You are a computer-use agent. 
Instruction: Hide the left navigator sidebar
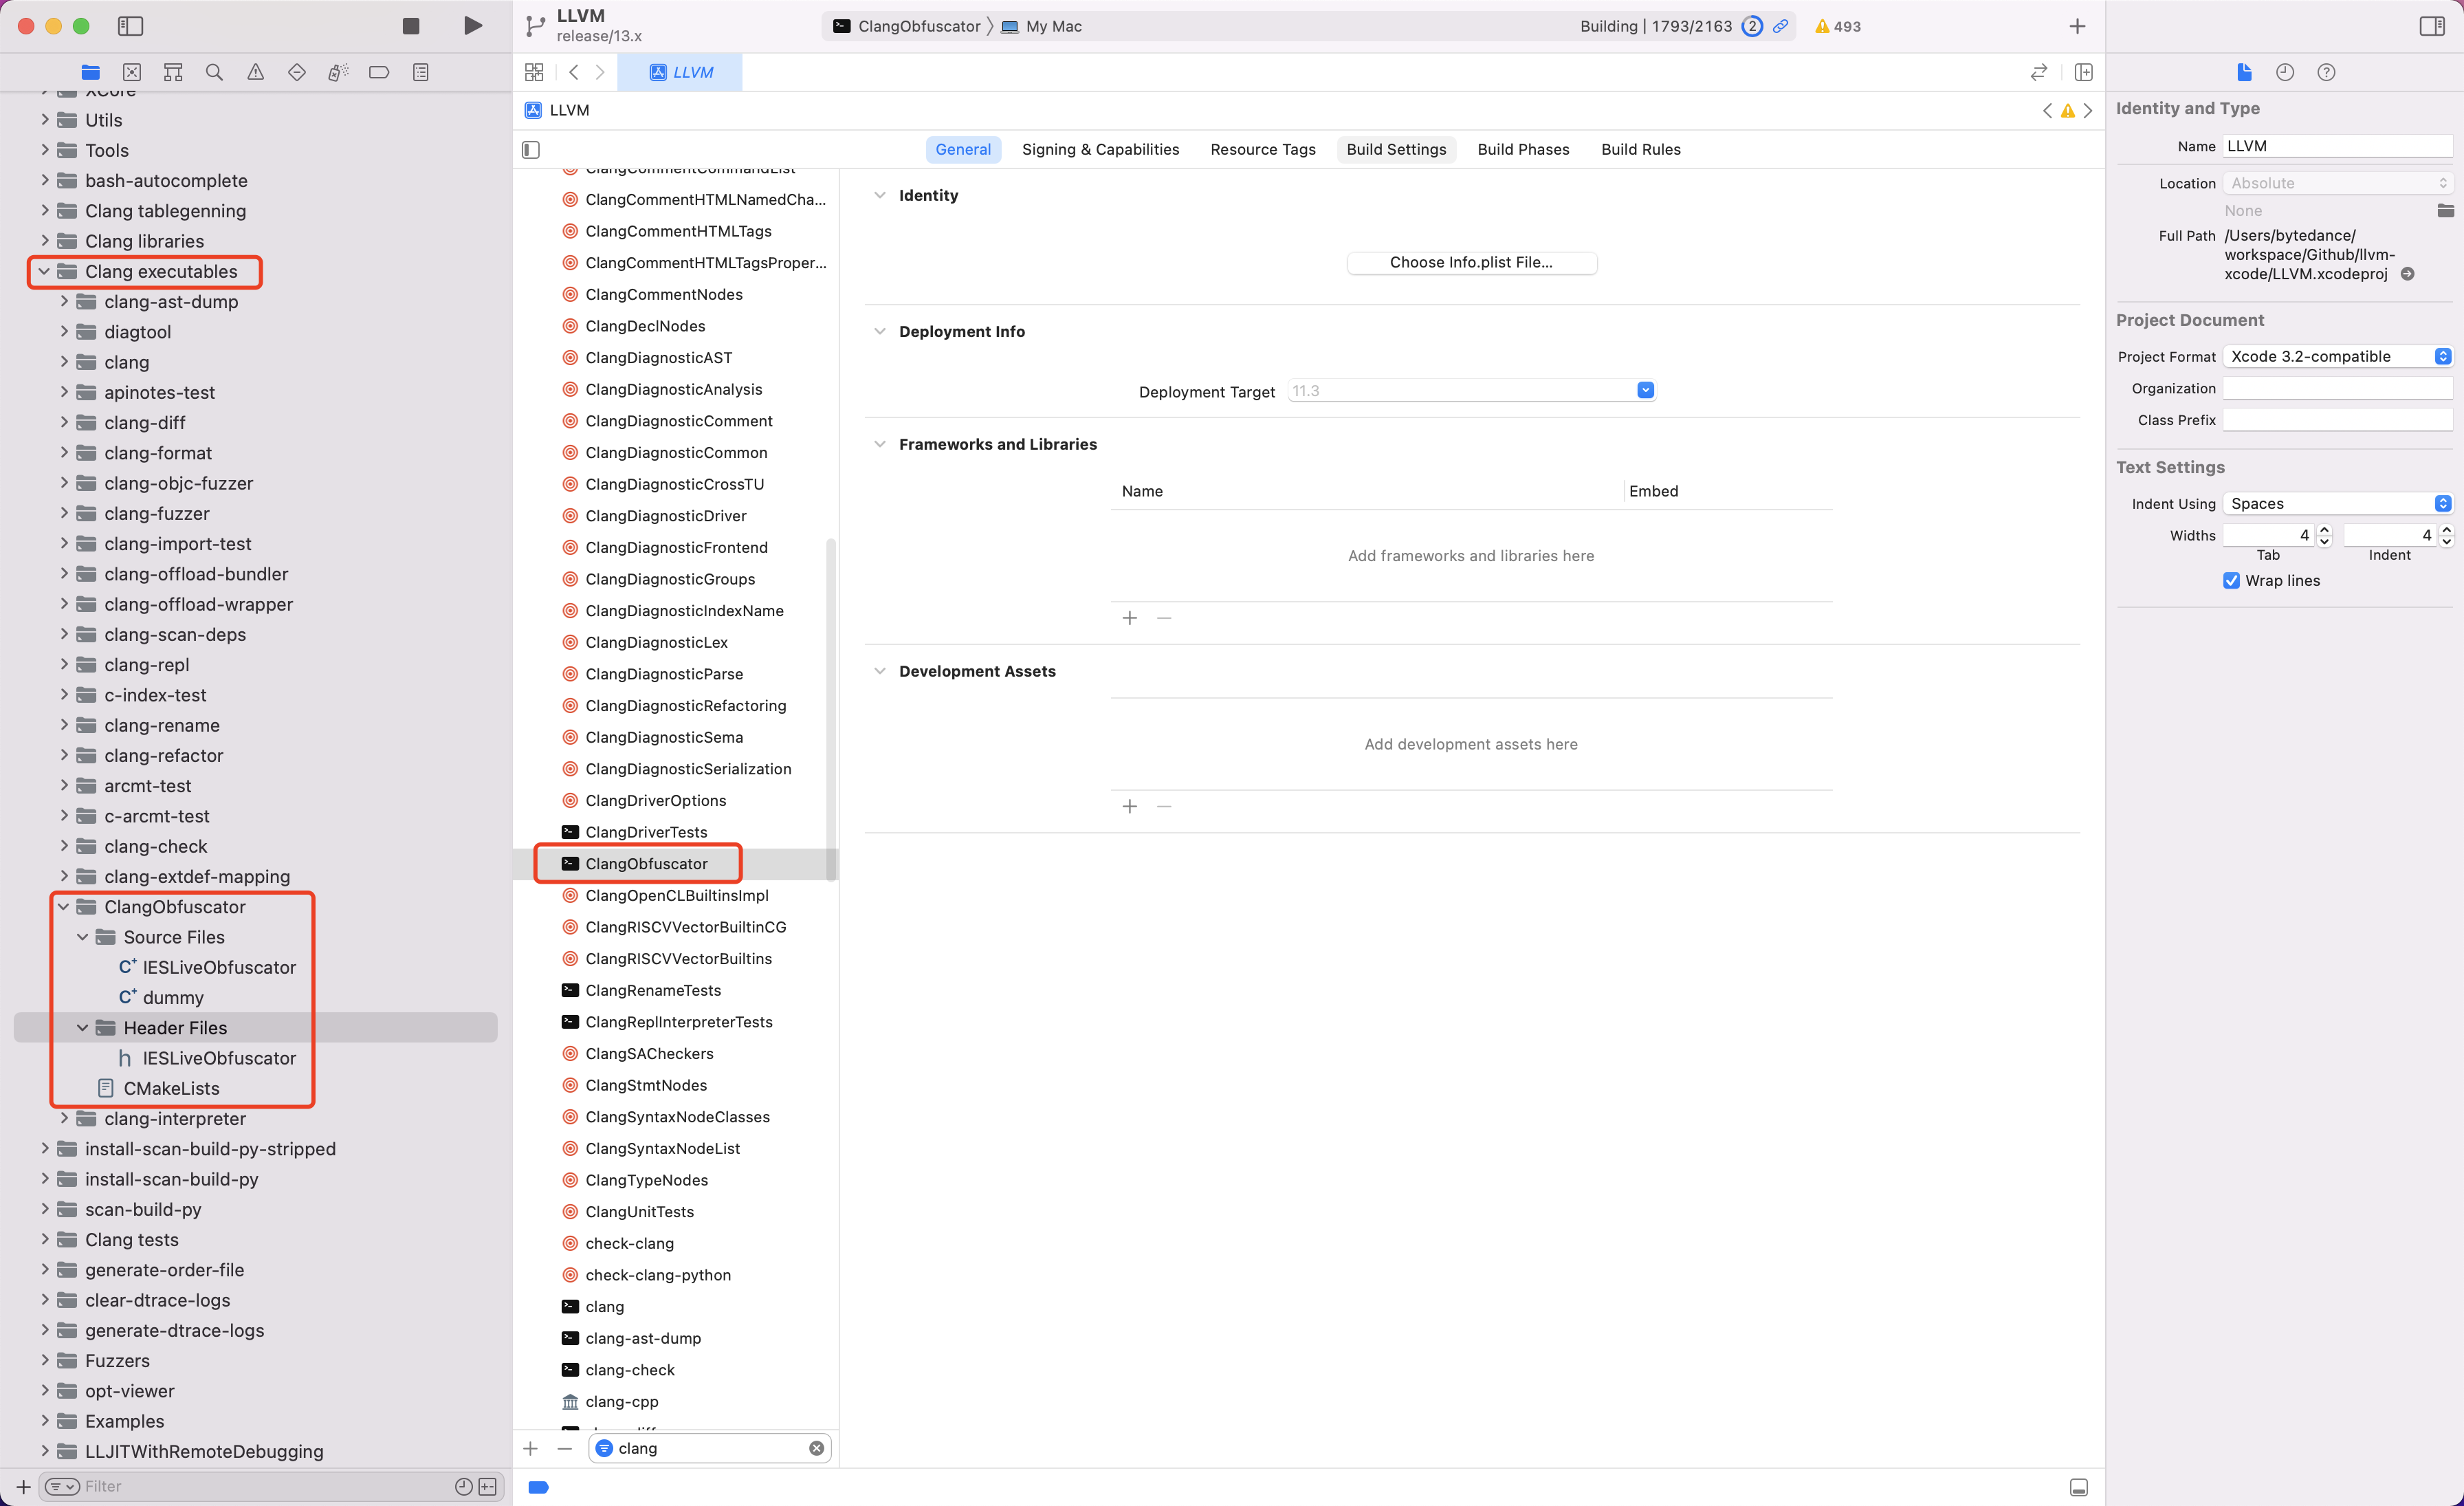coord(130,26)
